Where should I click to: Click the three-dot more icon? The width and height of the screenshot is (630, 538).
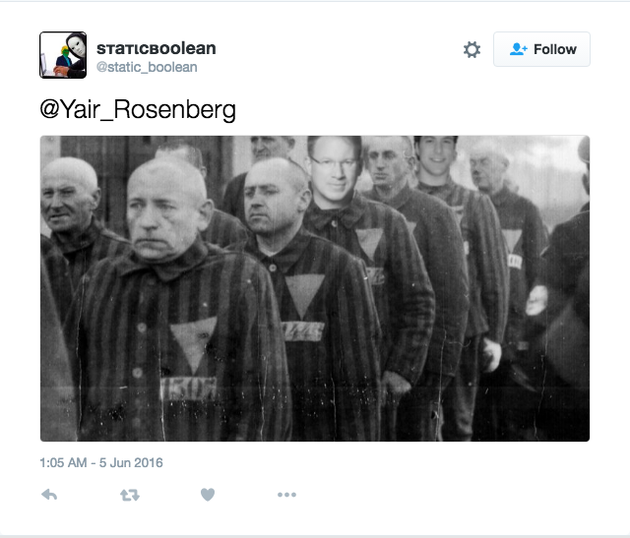click(x=287, y=495)
